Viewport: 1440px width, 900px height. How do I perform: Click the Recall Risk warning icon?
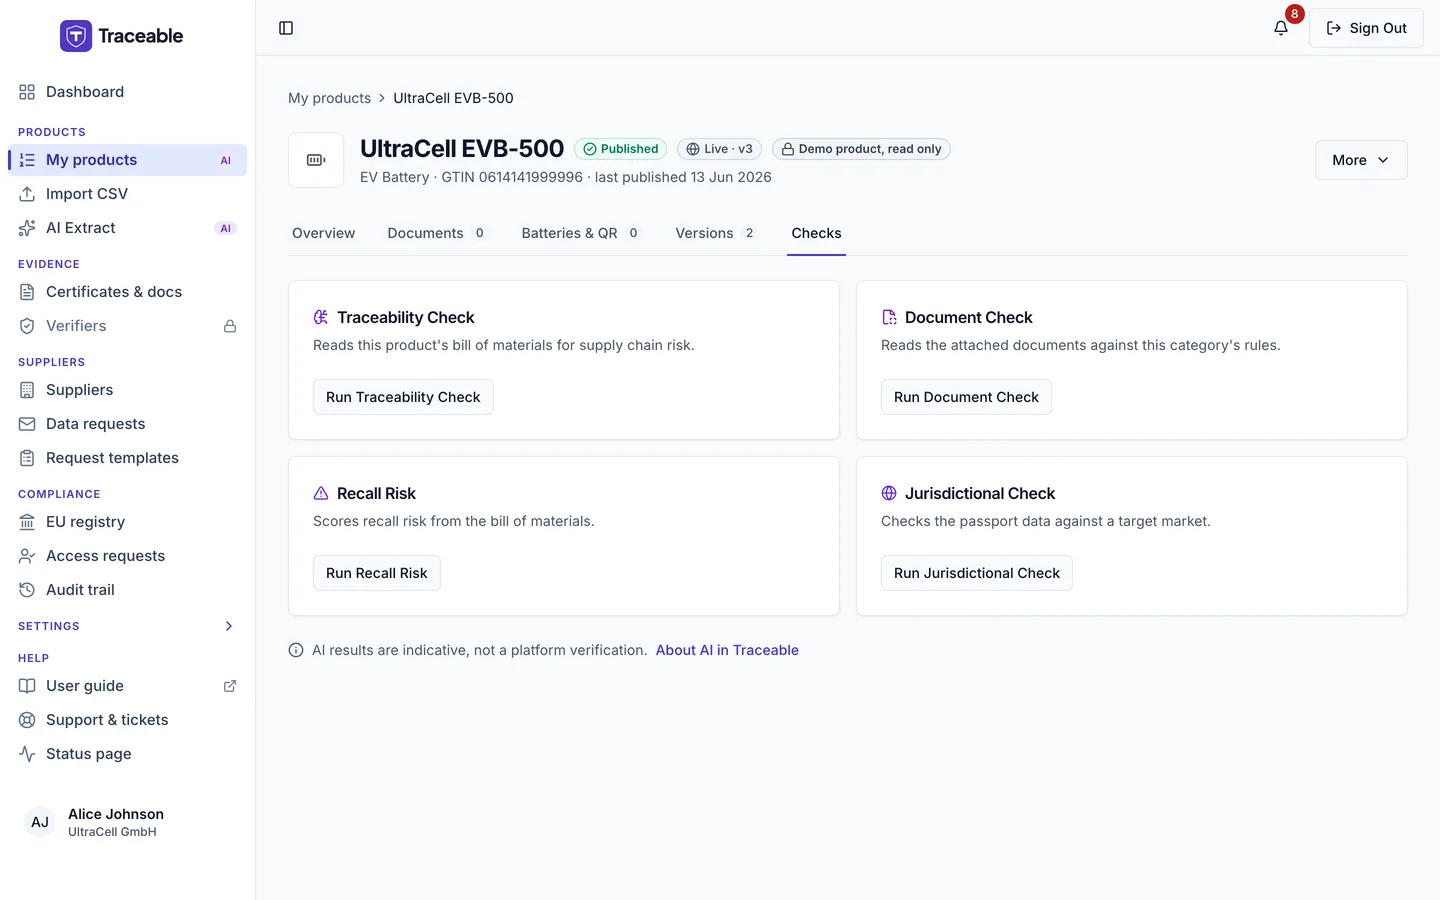pyautogui.click(x=321, y=493)
